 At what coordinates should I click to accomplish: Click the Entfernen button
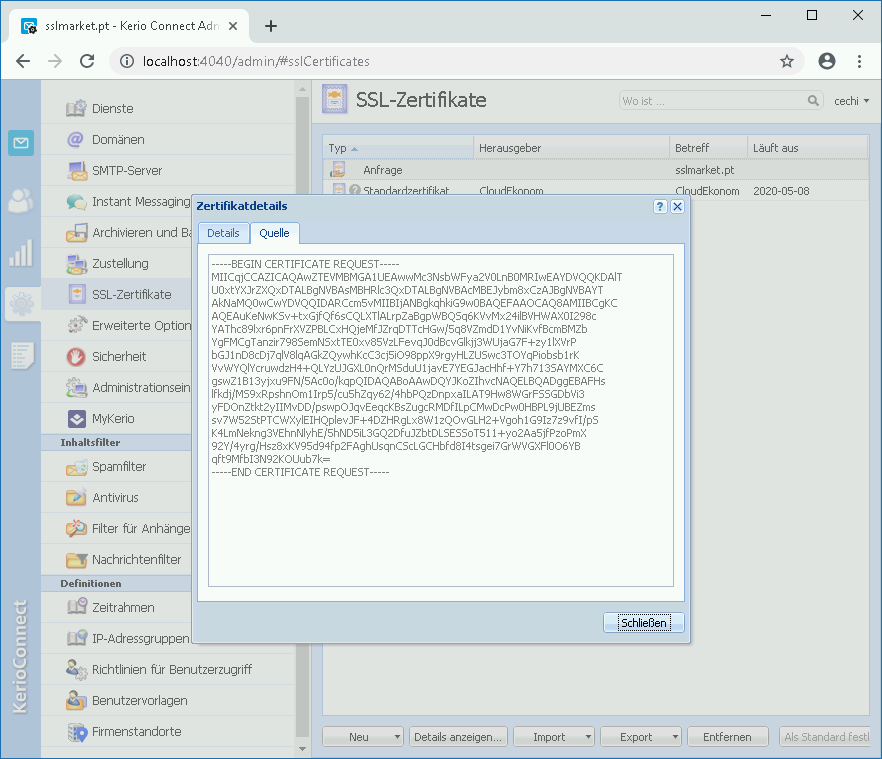coord(727,736)
